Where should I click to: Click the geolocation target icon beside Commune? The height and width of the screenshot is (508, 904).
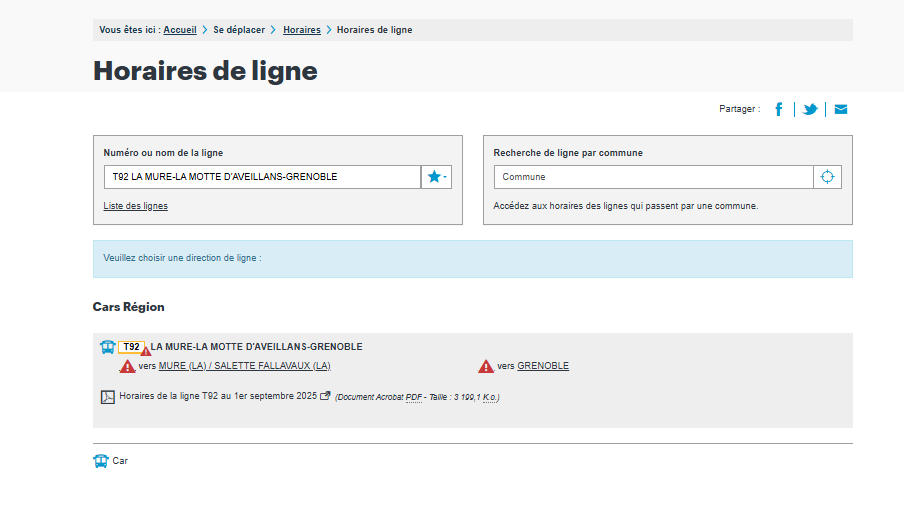tap(827, 177)
